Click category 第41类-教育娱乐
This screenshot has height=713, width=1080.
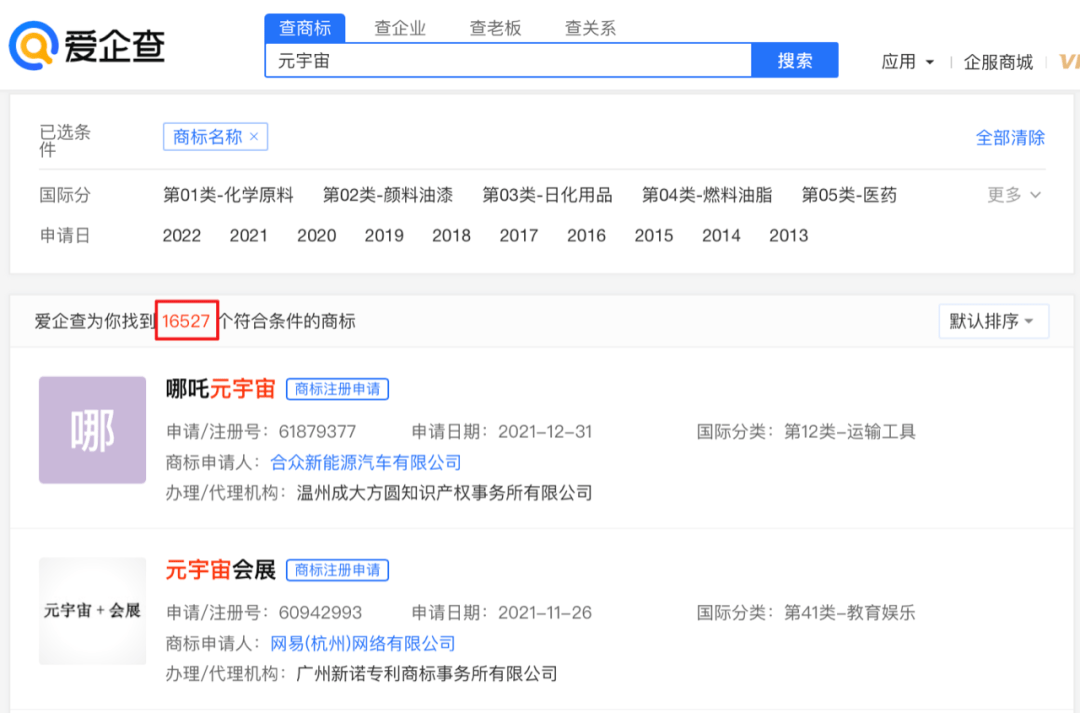click(x=850, y=613)
